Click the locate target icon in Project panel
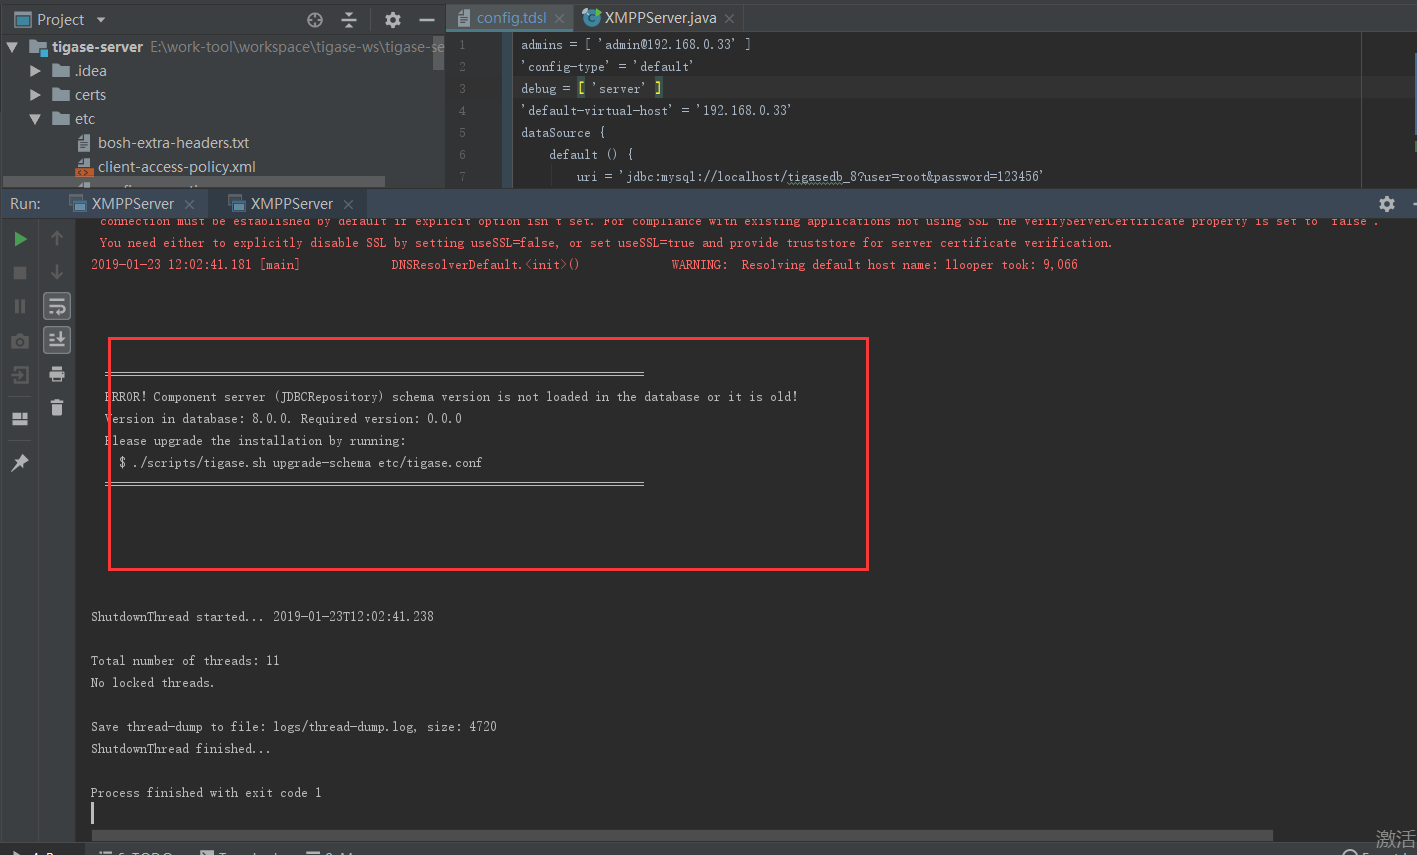 [315, 20]
